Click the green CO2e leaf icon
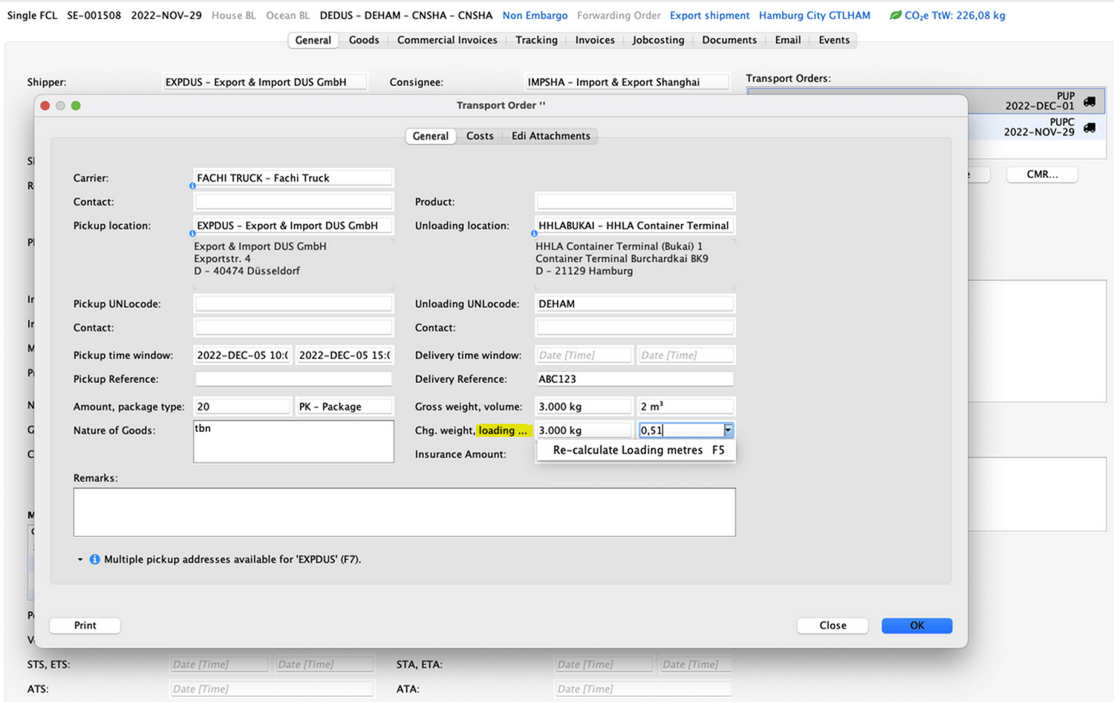The height and width of the screenshot is (702, 1114). point(895,15)
